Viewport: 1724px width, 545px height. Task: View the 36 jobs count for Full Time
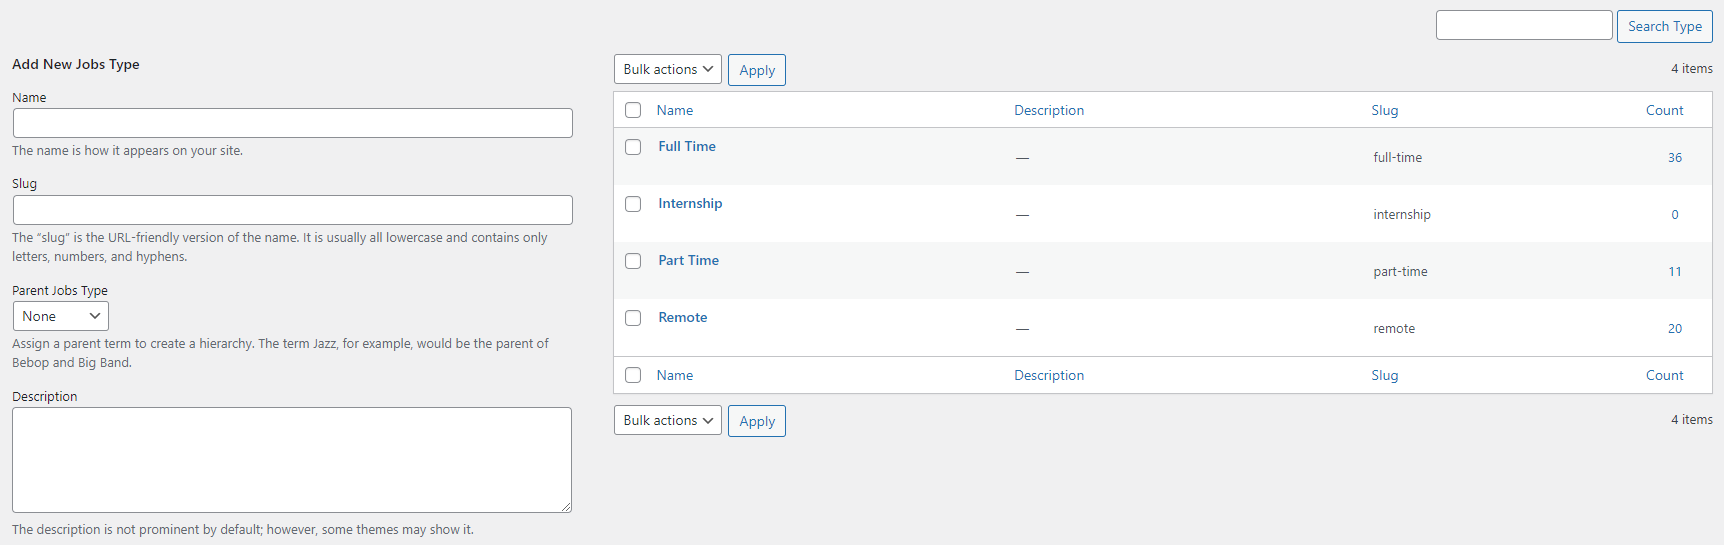pos(1674,158)
